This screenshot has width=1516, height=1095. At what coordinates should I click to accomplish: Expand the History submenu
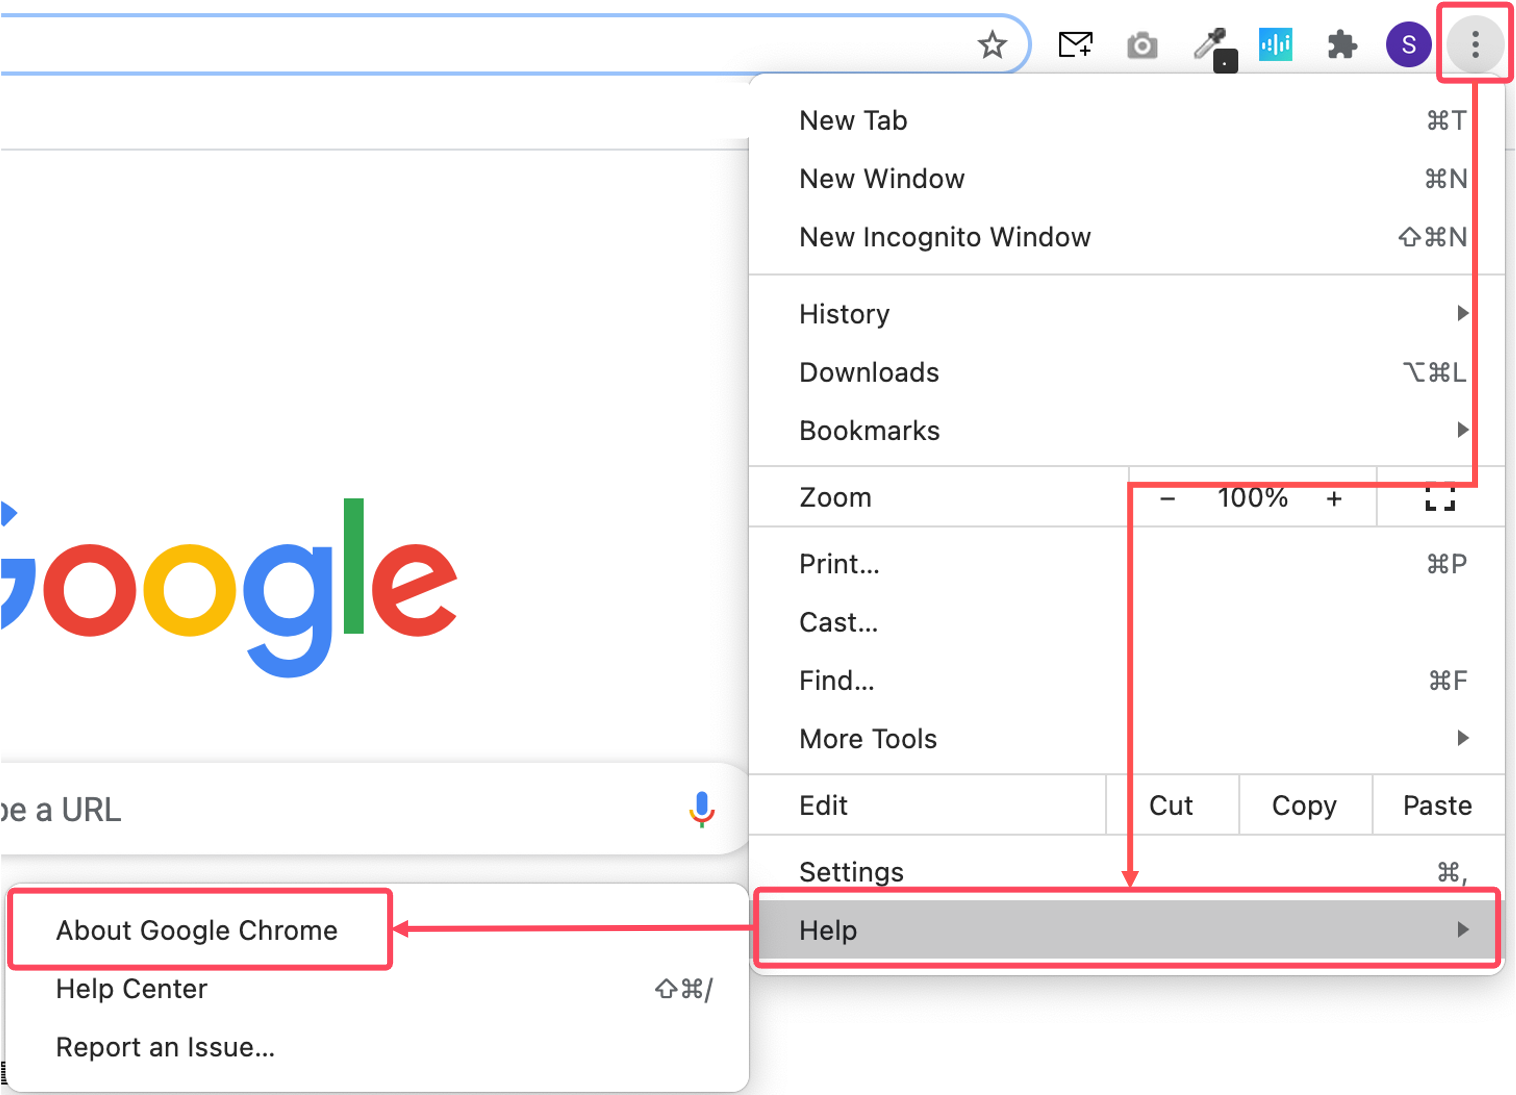[x=1127, y=314]
